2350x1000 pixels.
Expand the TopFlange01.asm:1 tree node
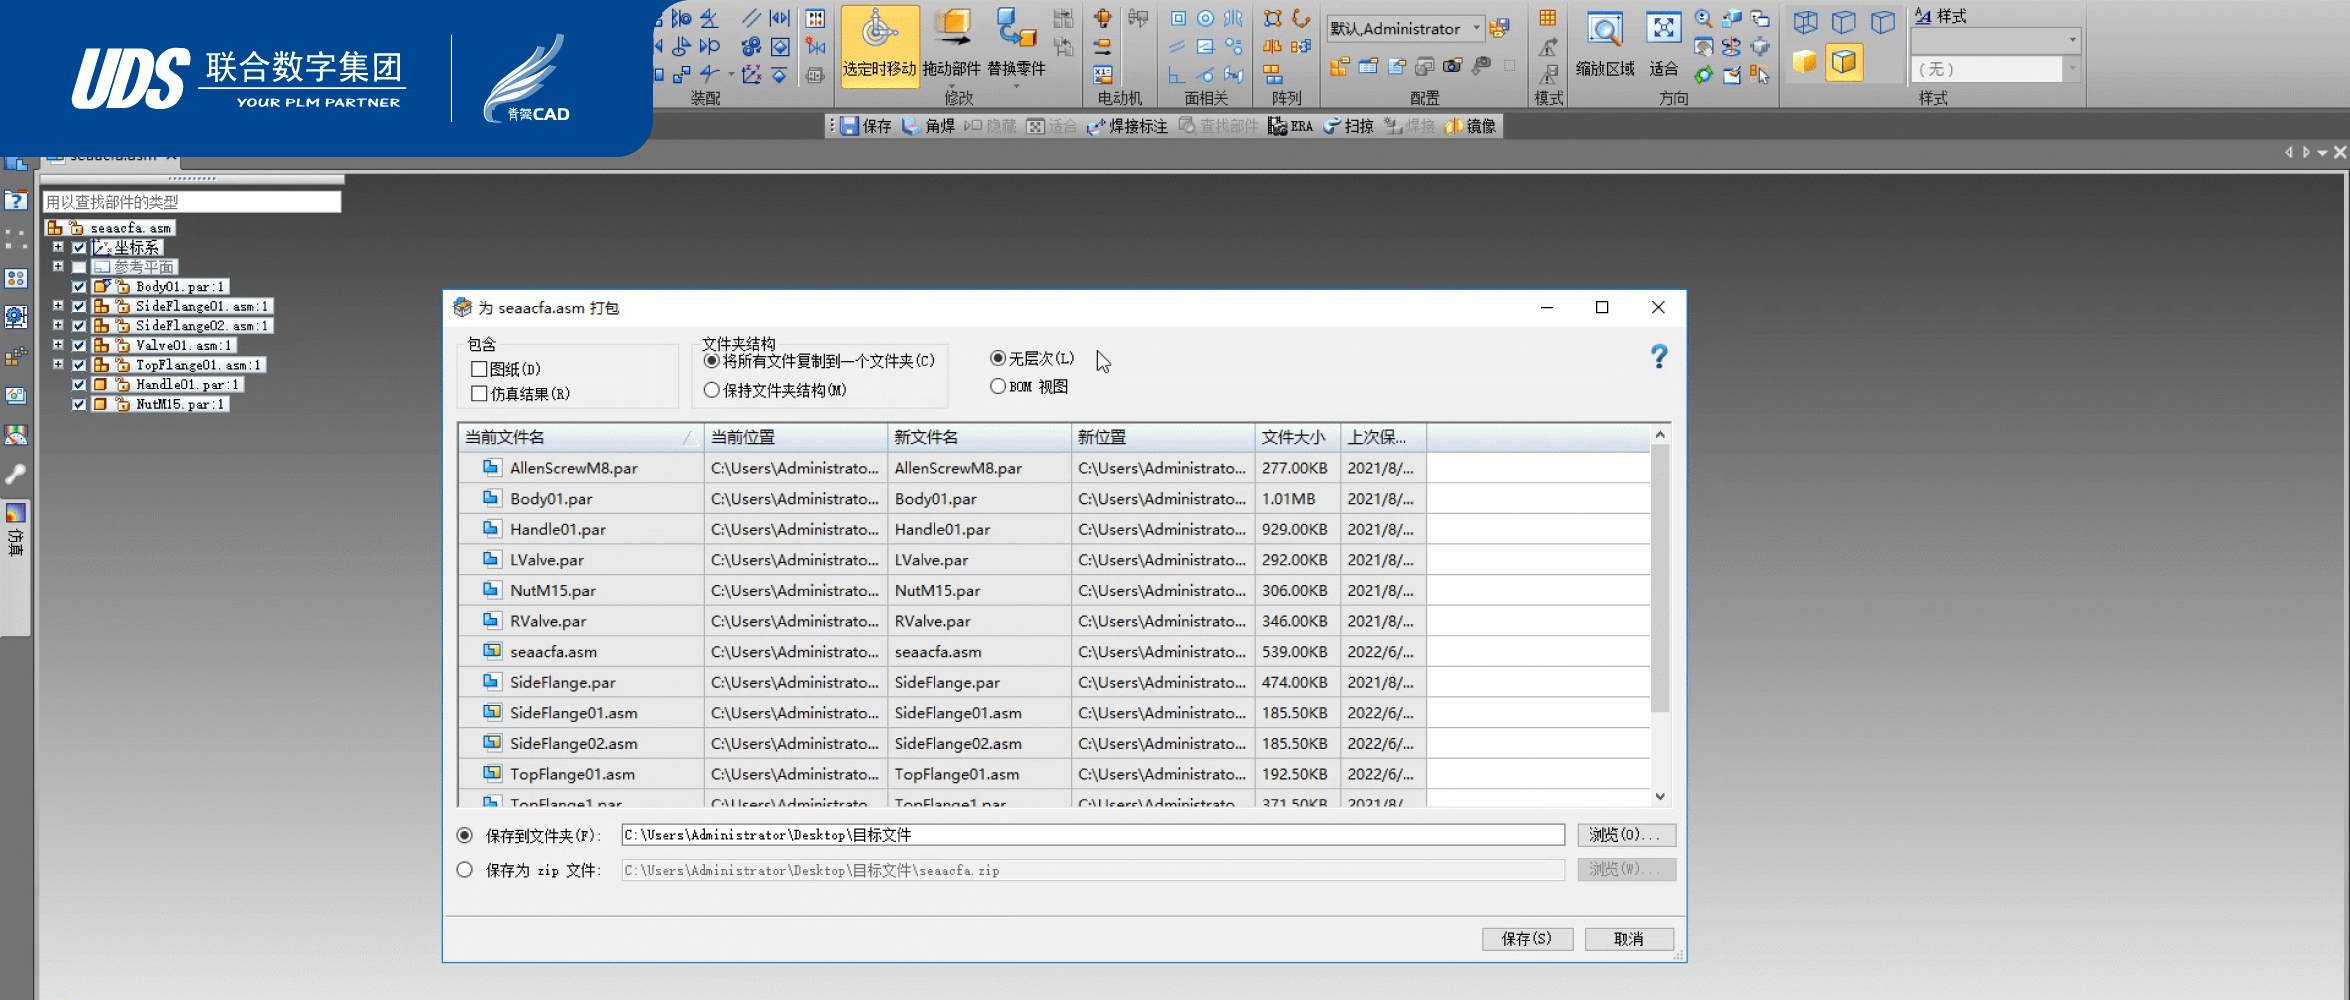58,365
